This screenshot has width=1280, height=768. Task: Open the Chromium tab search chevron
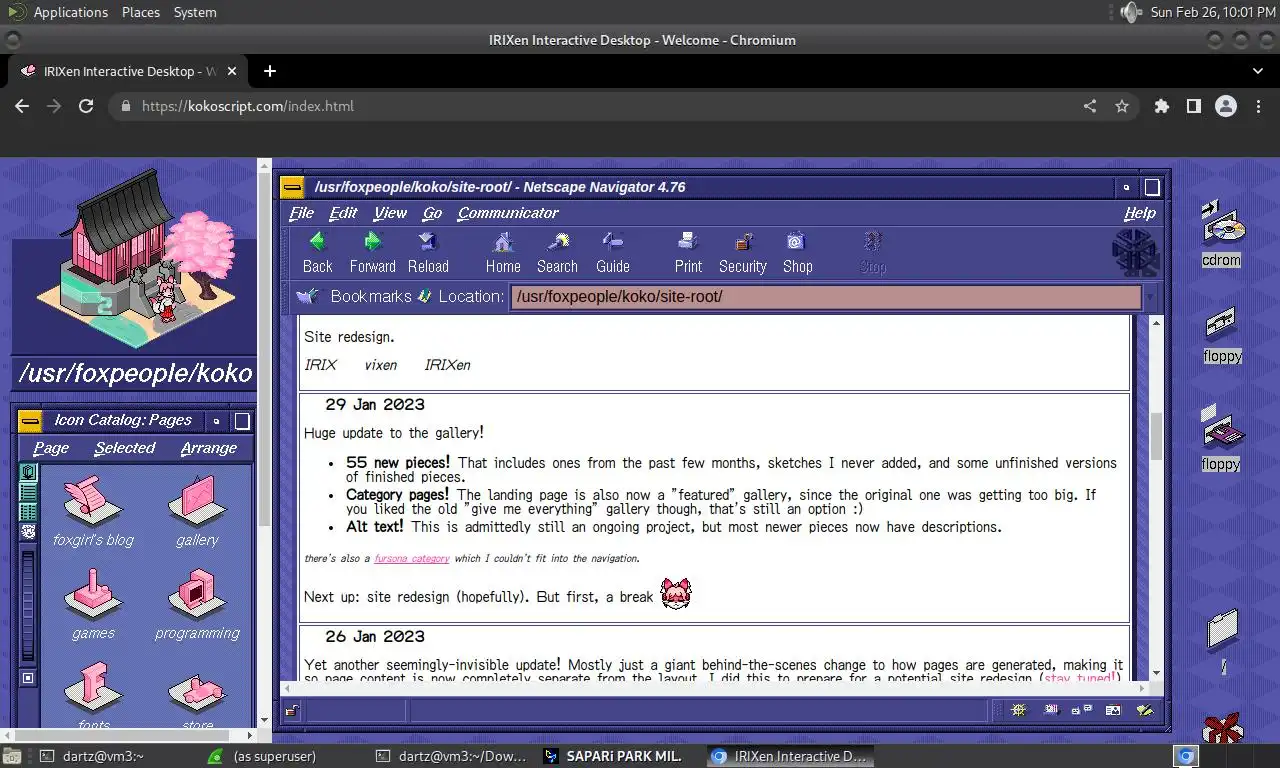pyautogui.click(x=1258, y=71)
